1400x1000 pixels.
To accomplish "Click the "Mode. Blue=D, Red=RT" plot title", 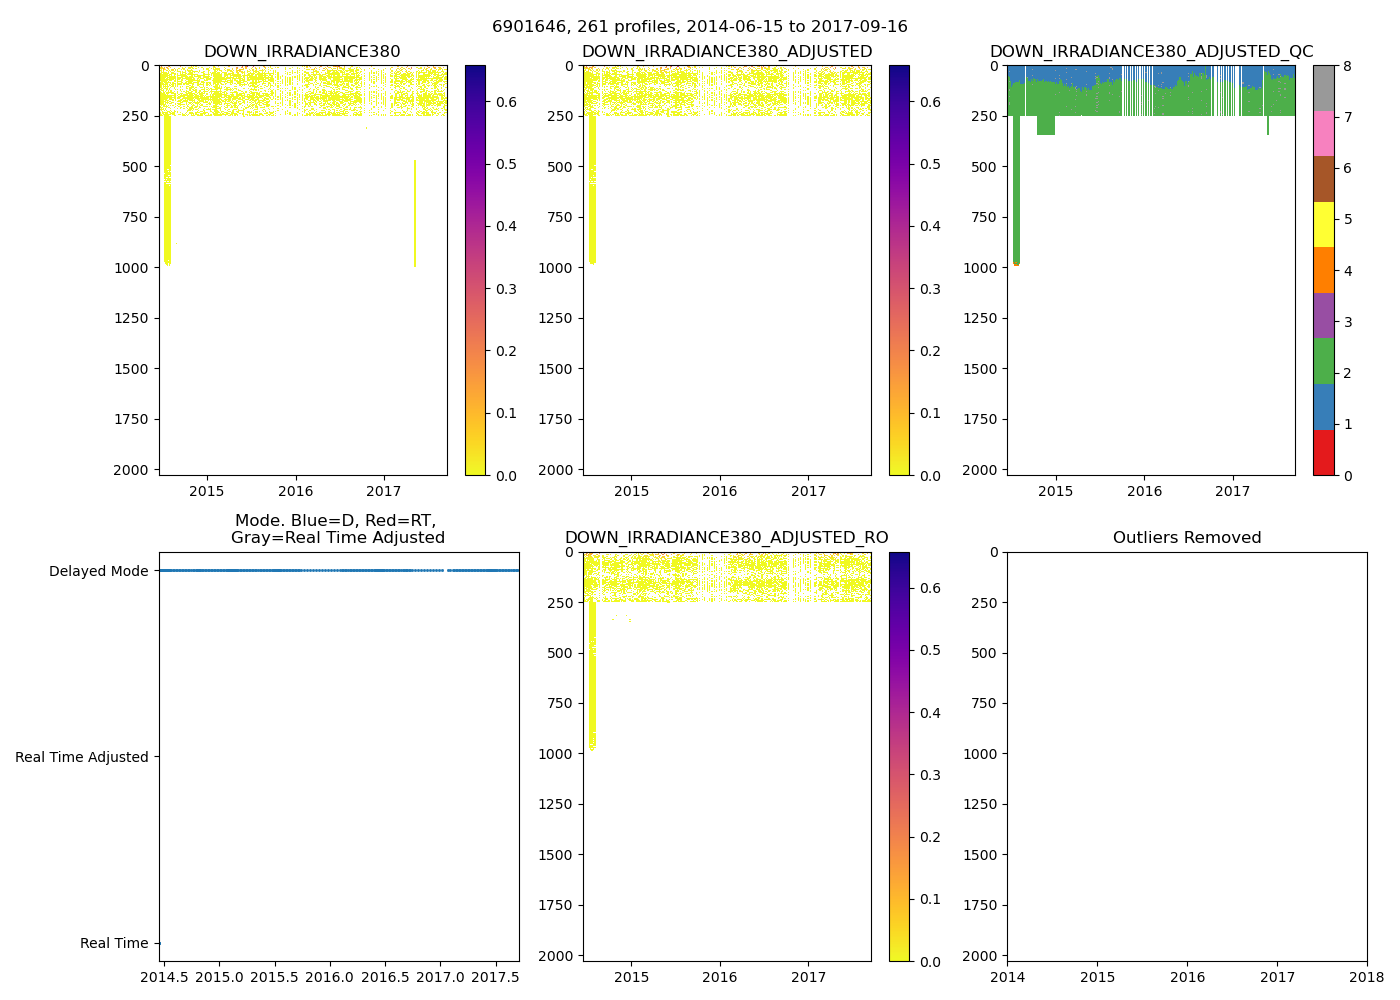I will click(x=338, y=529).
